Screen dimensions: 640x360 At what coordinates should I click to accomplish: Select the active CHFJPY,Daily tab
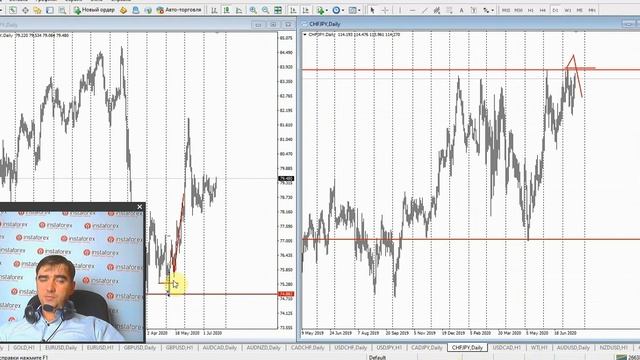tap(467, 348)
